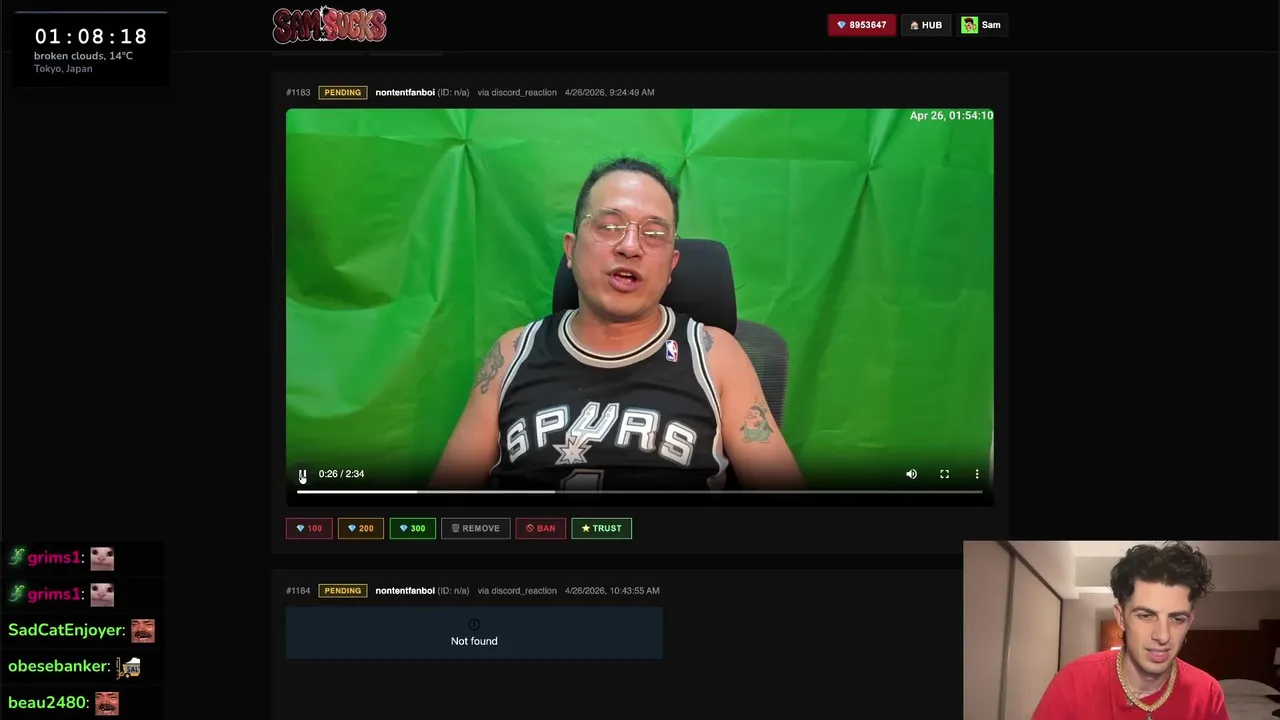Click the TRUST button under the video
Screen dimensions: 1280x720
[x=601, y=528]
